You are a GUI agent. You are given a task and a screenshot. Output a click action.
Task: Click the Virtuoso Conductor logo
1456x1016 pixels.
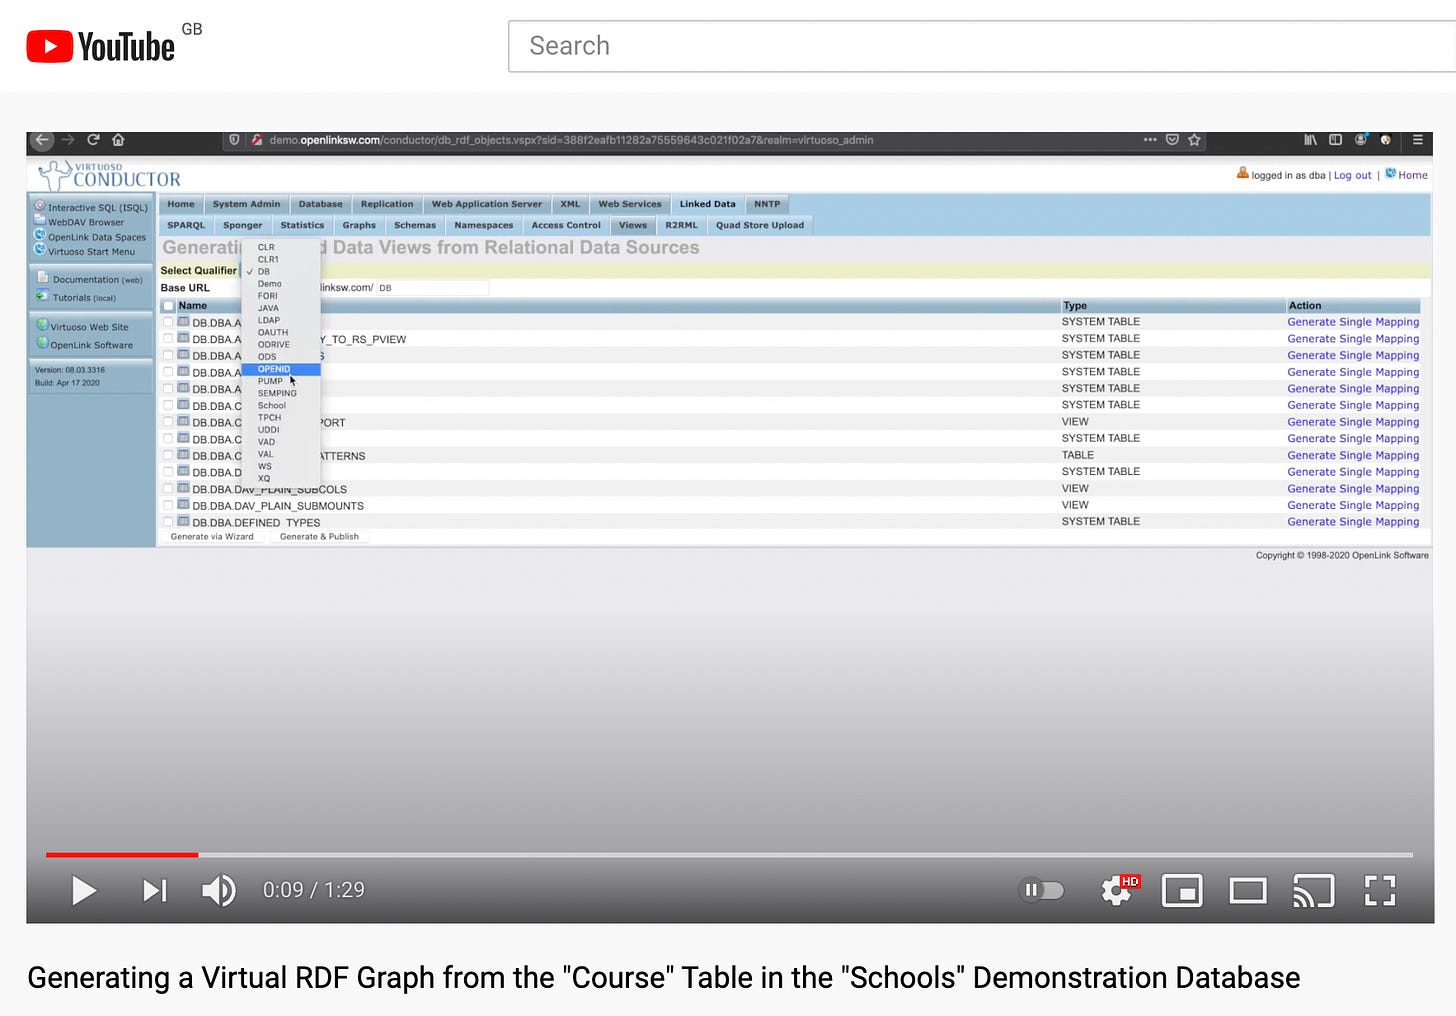[x=110, y=176]
